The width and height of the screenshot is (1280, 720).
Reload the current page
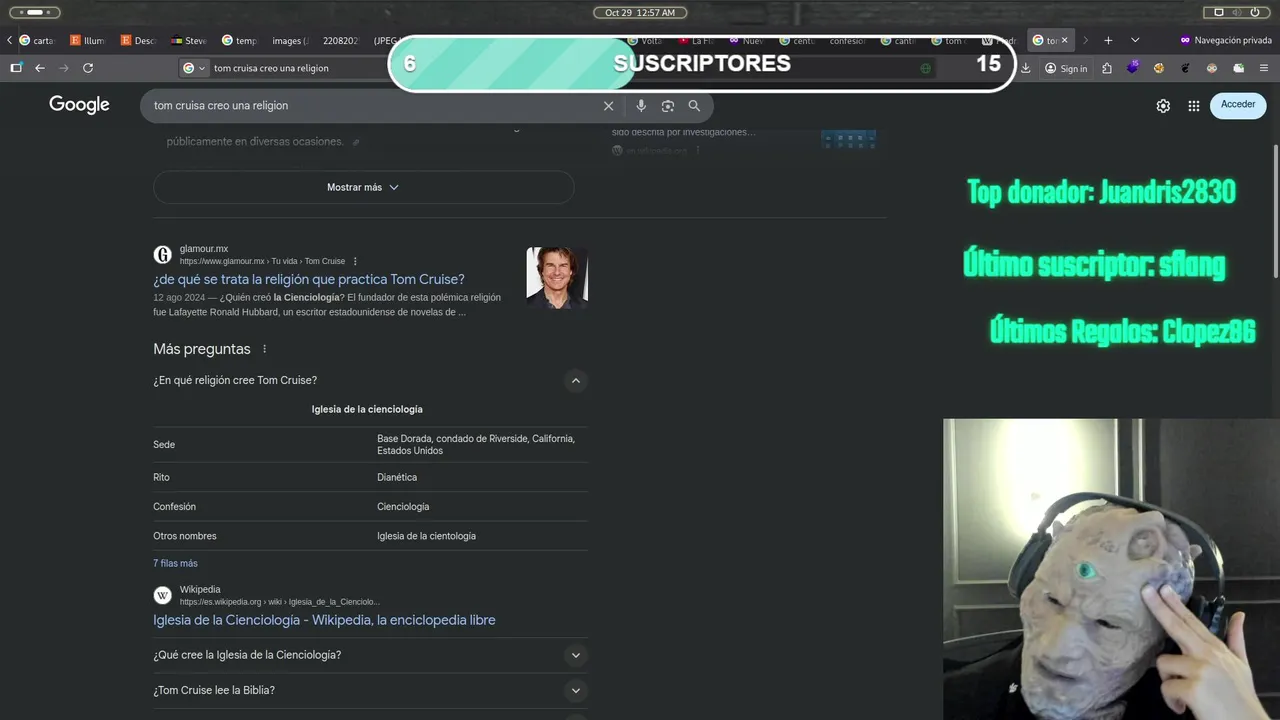pyautogui.click(x=88, y=68)
